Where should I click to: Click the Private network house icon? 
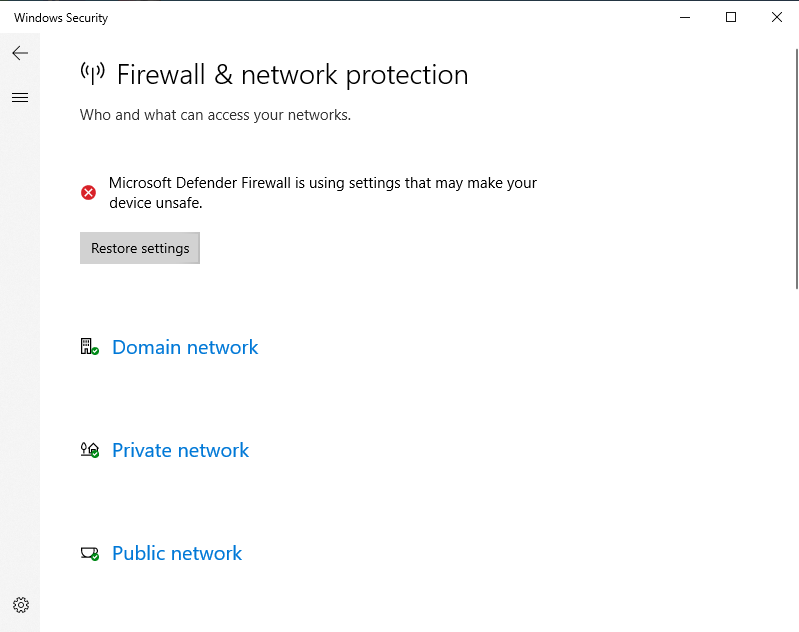pyautogui.click(x=89, y=450)
